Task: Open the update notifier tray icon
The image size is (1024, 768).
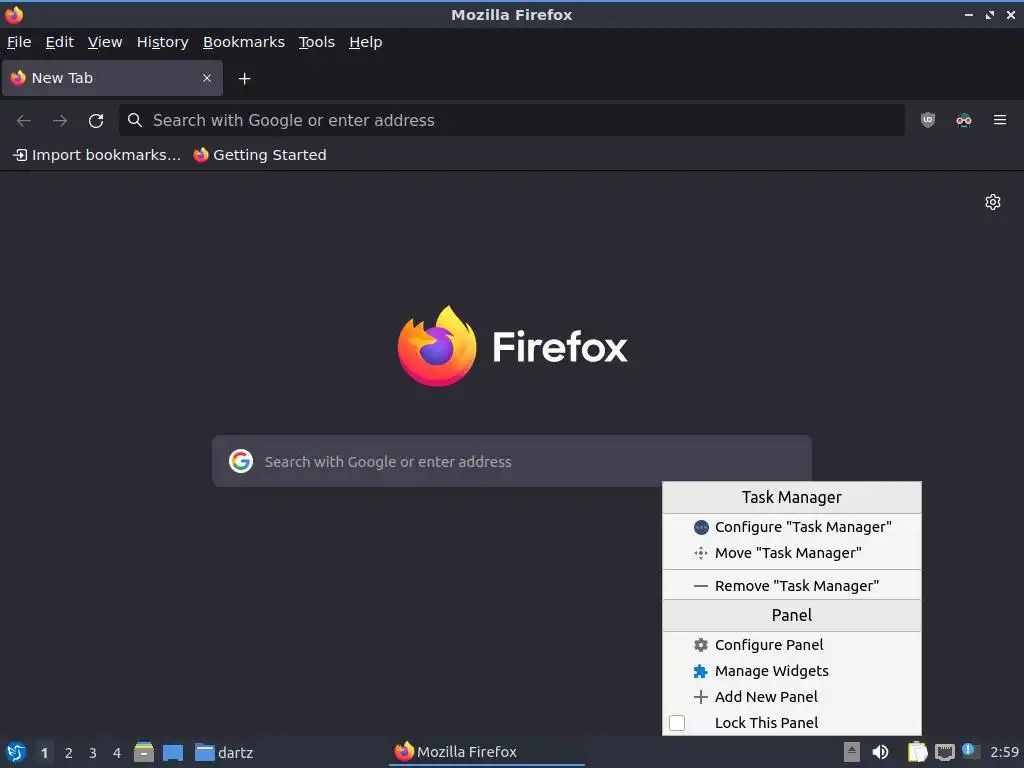Action: tap(971, 751)
